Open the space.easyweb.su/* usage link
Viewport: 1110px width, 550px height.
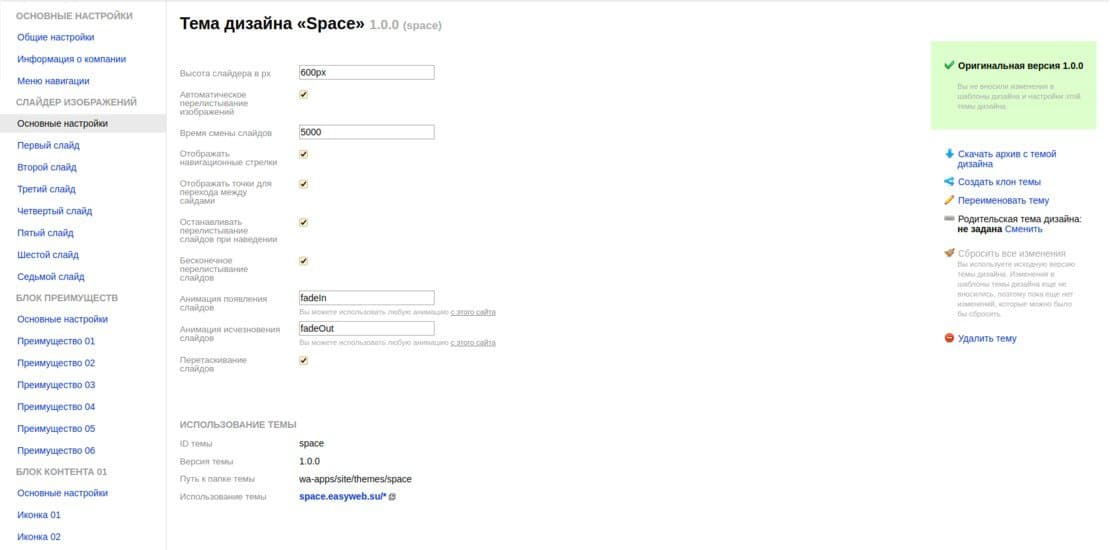coord(343,497)
